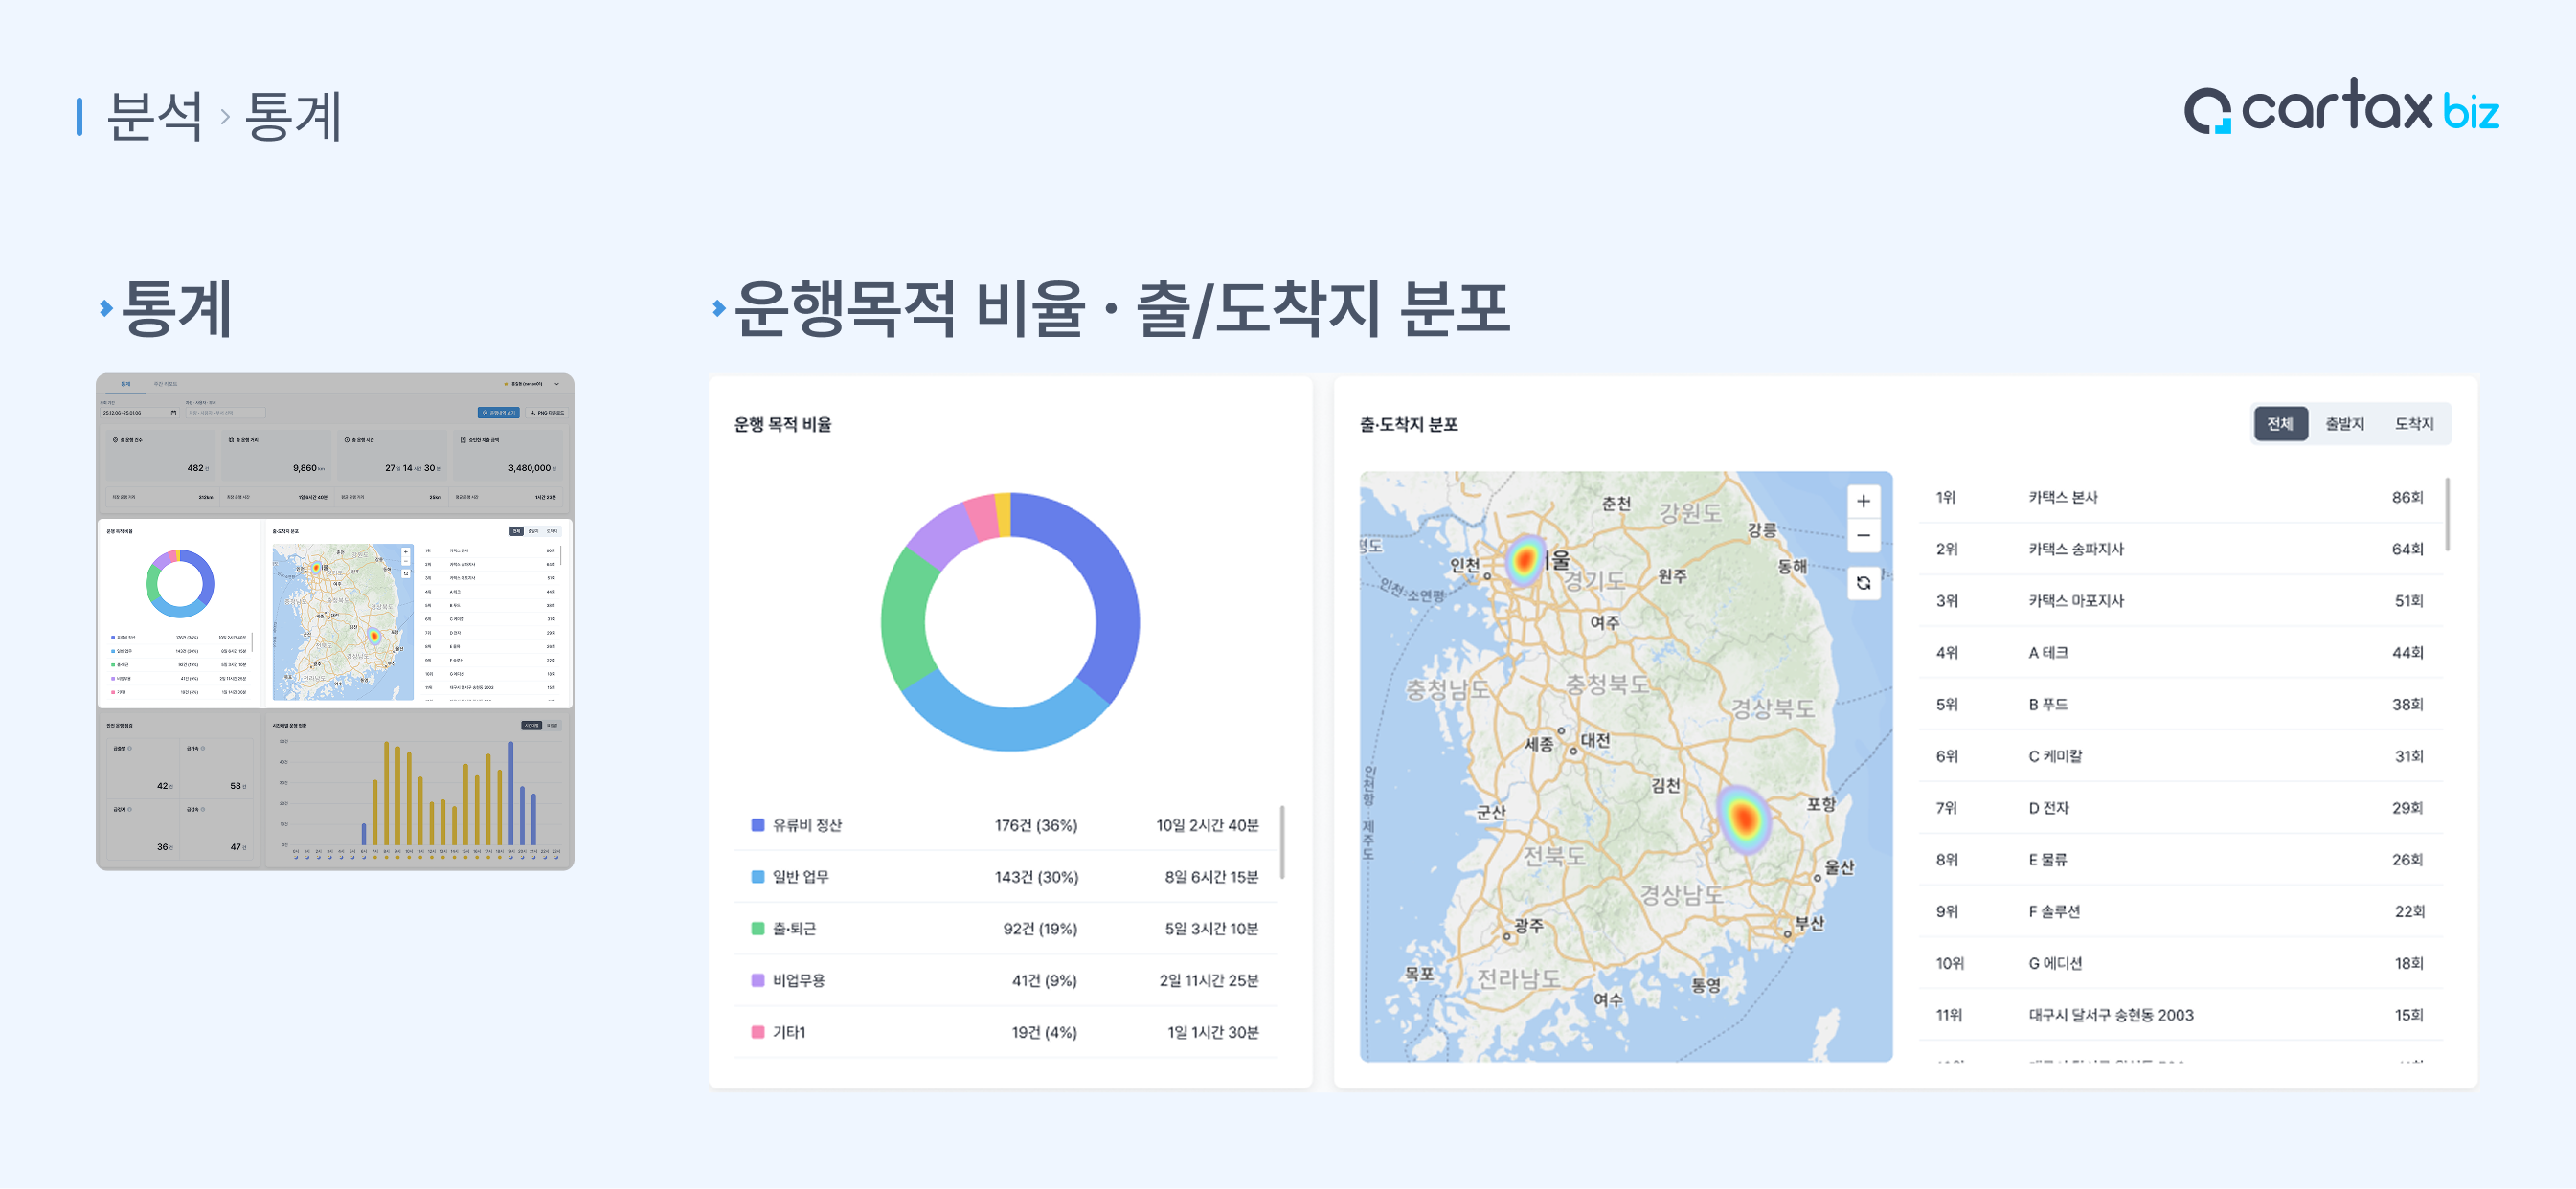Click 분석 in the breadcrumb
This screenshot has height=1189, width=2576.
[x=154, y=116]
